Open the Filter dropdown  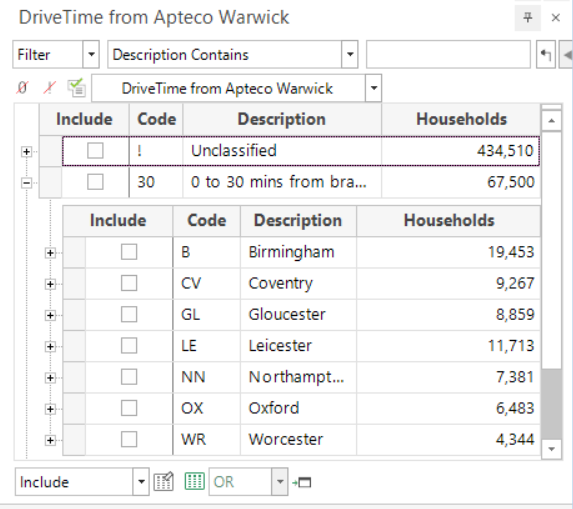coord(91,54)
